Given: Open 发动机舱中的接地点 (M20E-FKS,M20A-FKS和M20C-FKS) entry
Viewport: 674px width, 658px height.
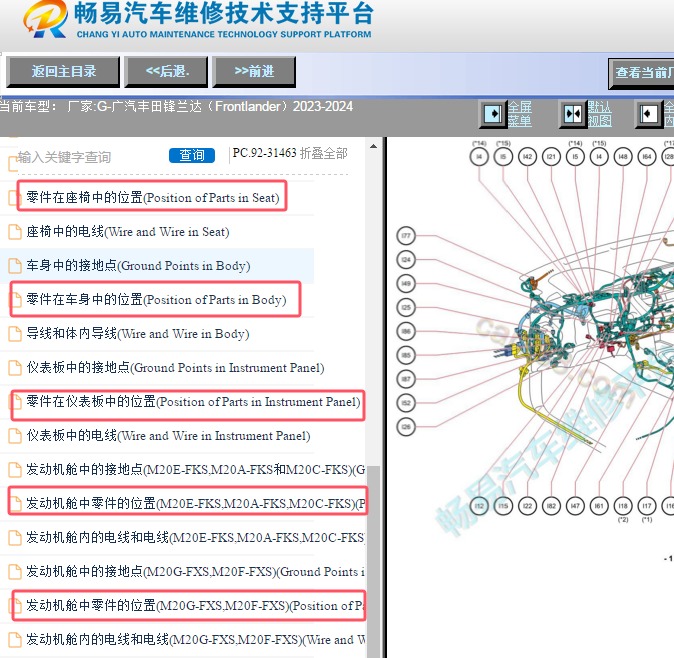Looking at the screenshot, I should tap(196, 469).
